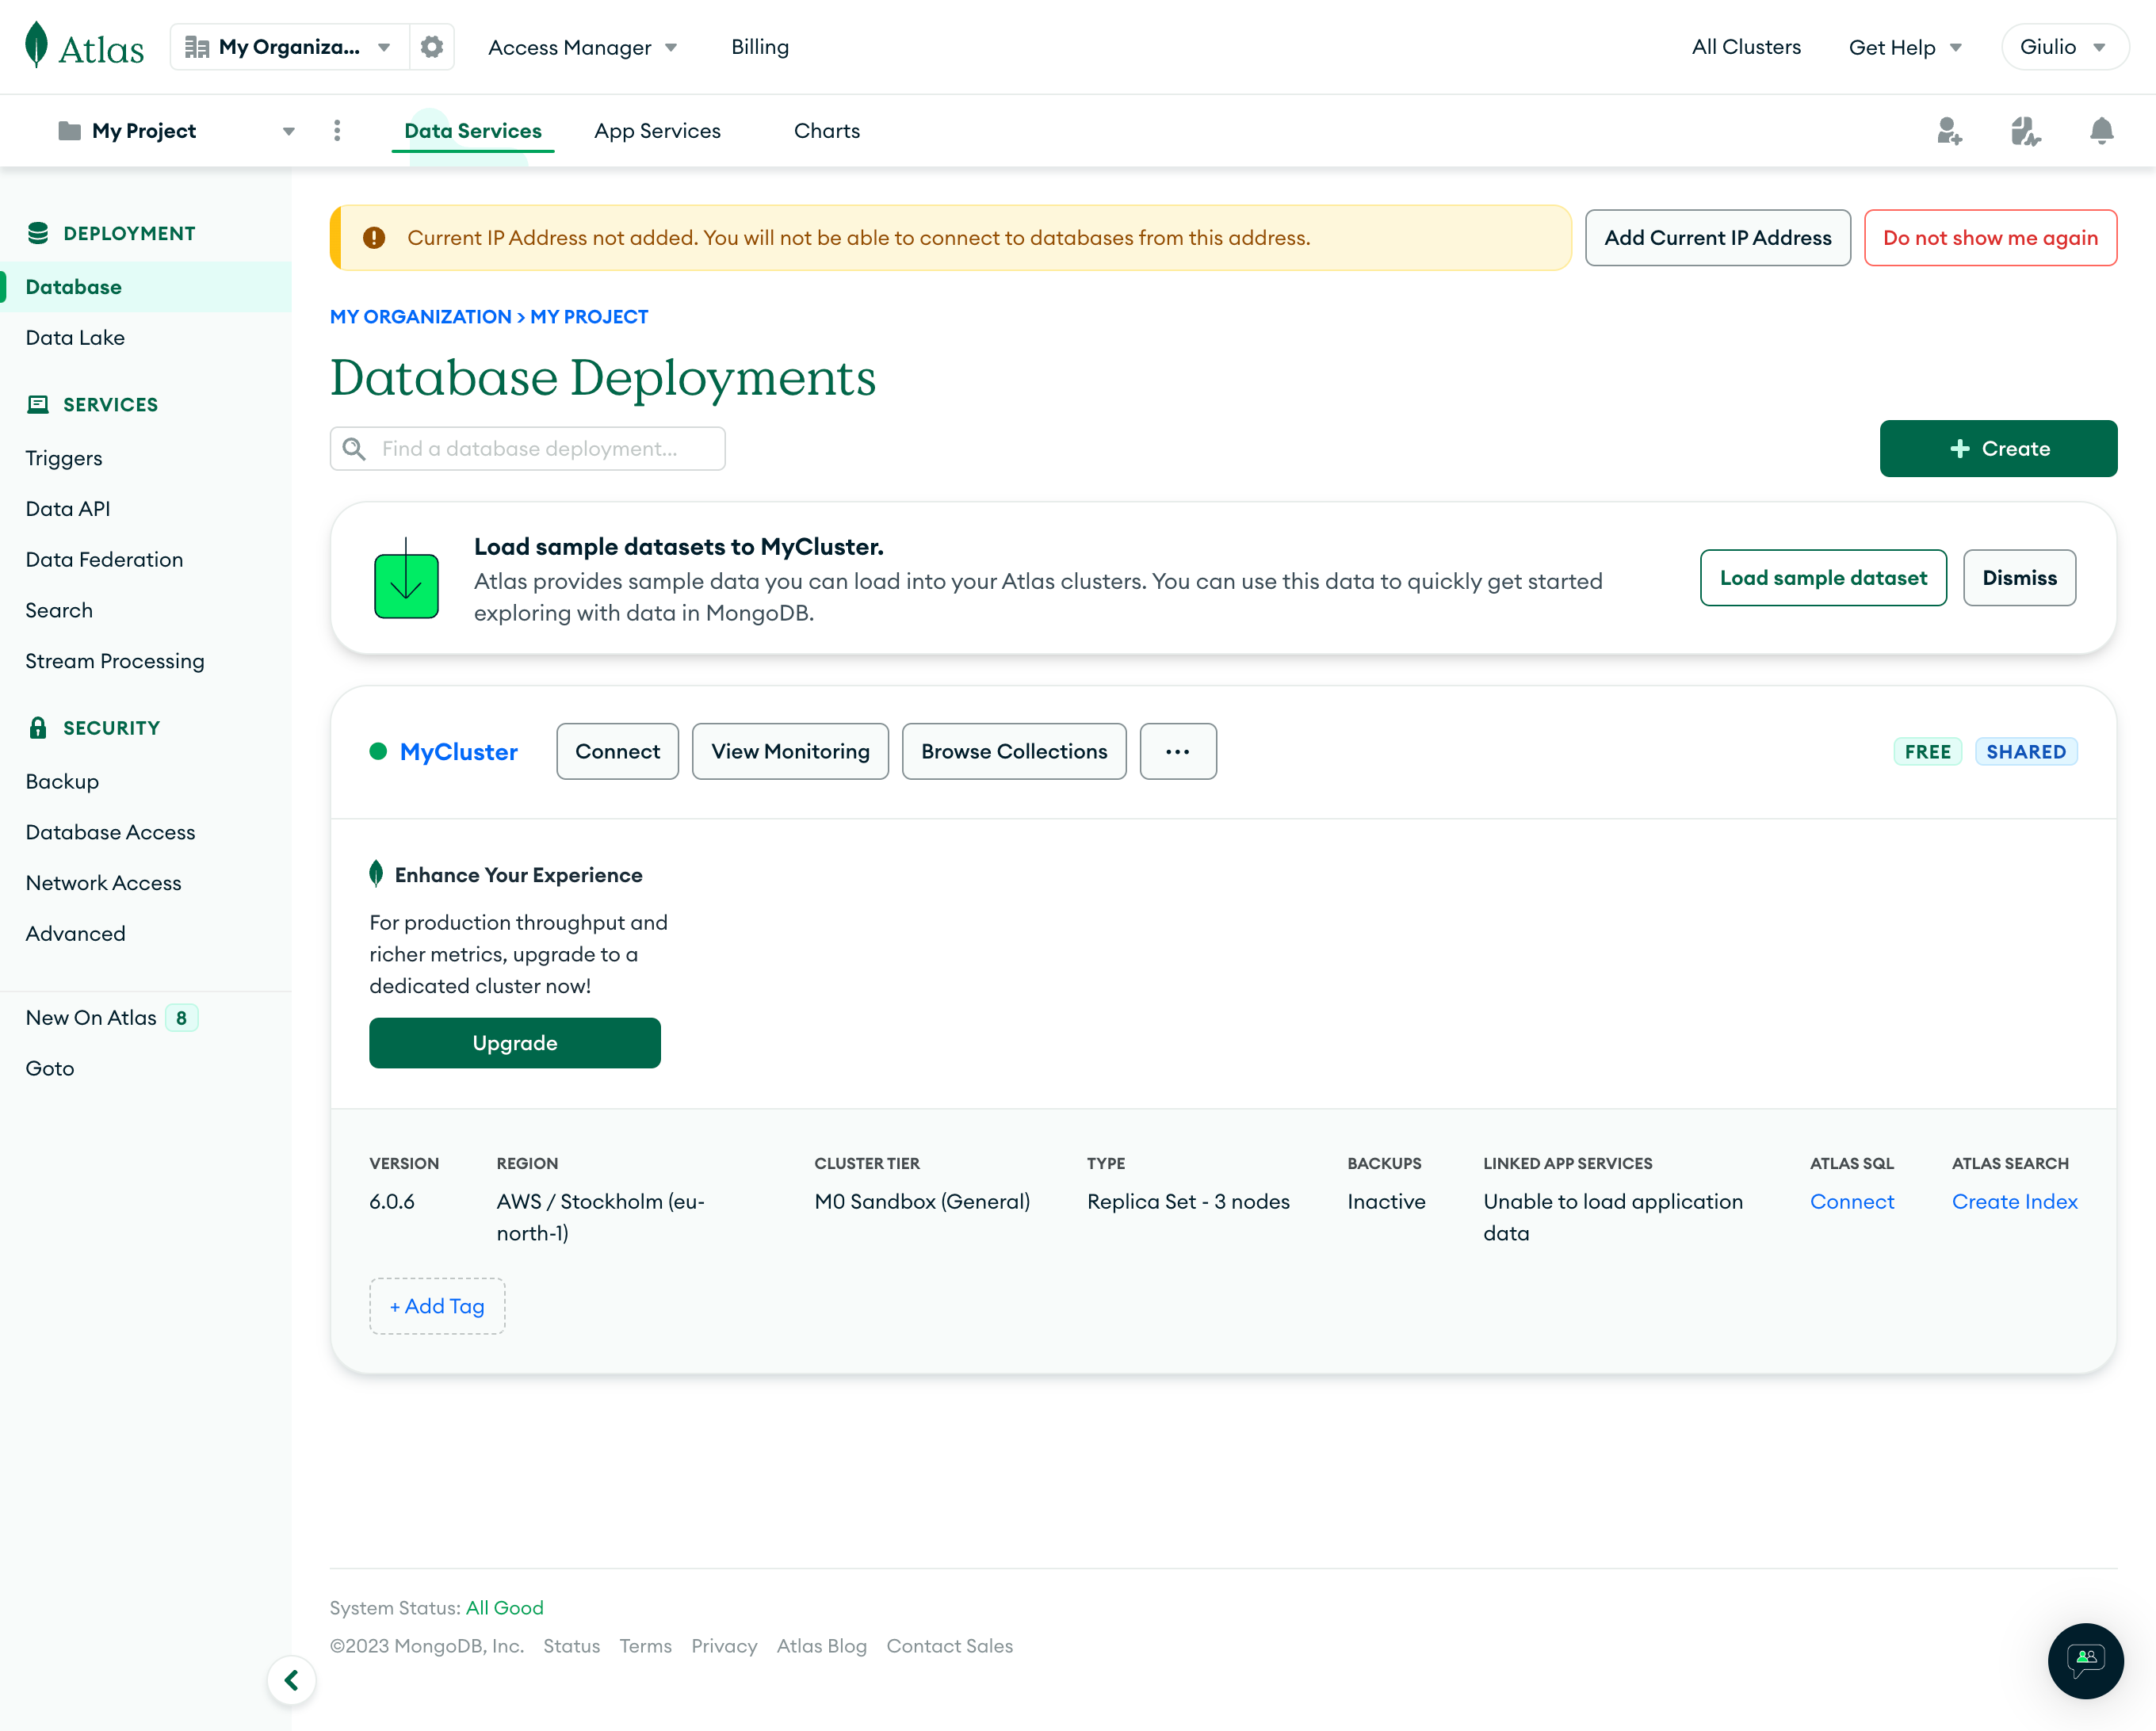
Task: Open the notifications bell
Action: (2101, 131)
